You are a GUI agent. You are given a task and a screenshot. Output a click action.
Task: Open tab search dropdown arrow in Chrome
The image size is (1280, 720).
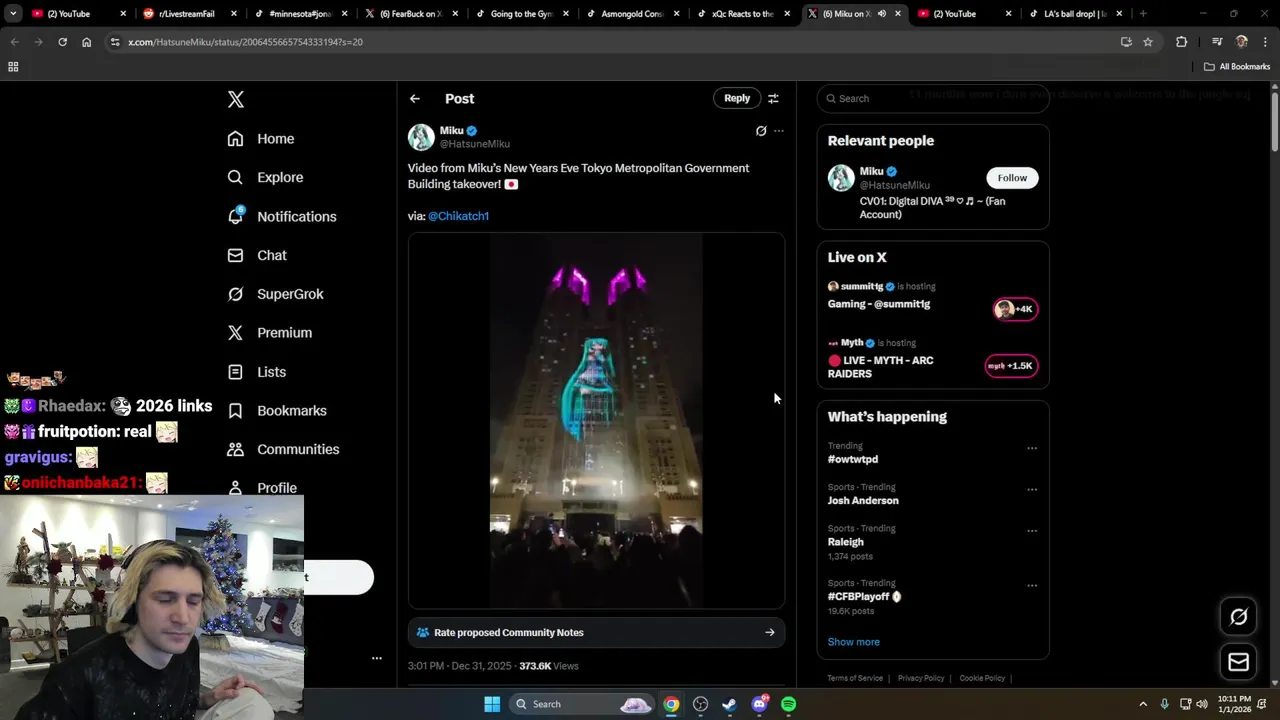13,14
